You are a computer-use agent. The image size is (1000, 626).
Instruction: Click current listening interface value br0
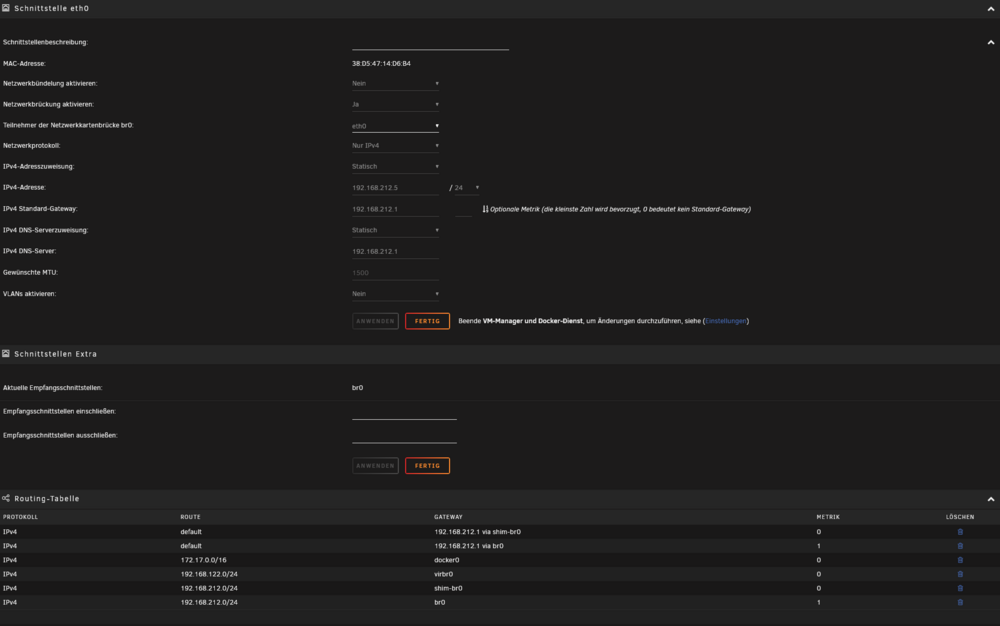point(358,388)
